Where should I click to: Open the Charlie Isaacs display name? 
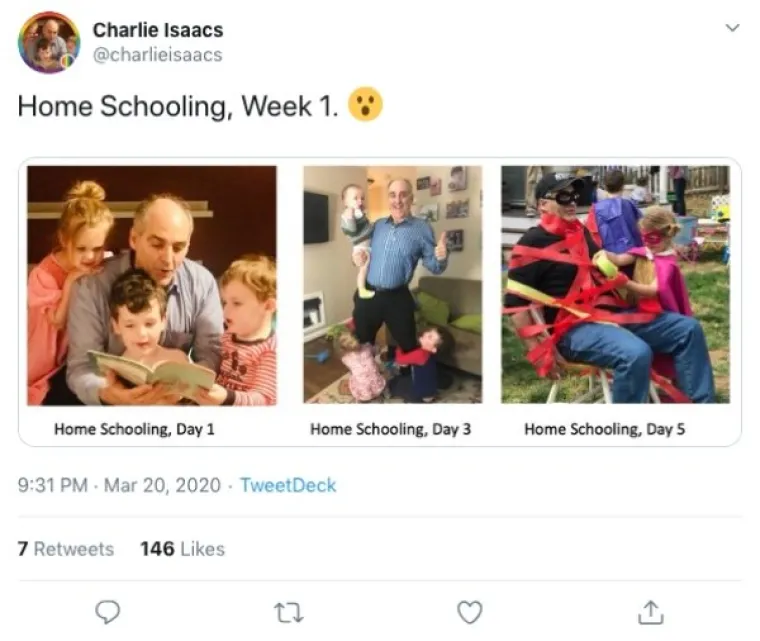[x=157, y=30]
